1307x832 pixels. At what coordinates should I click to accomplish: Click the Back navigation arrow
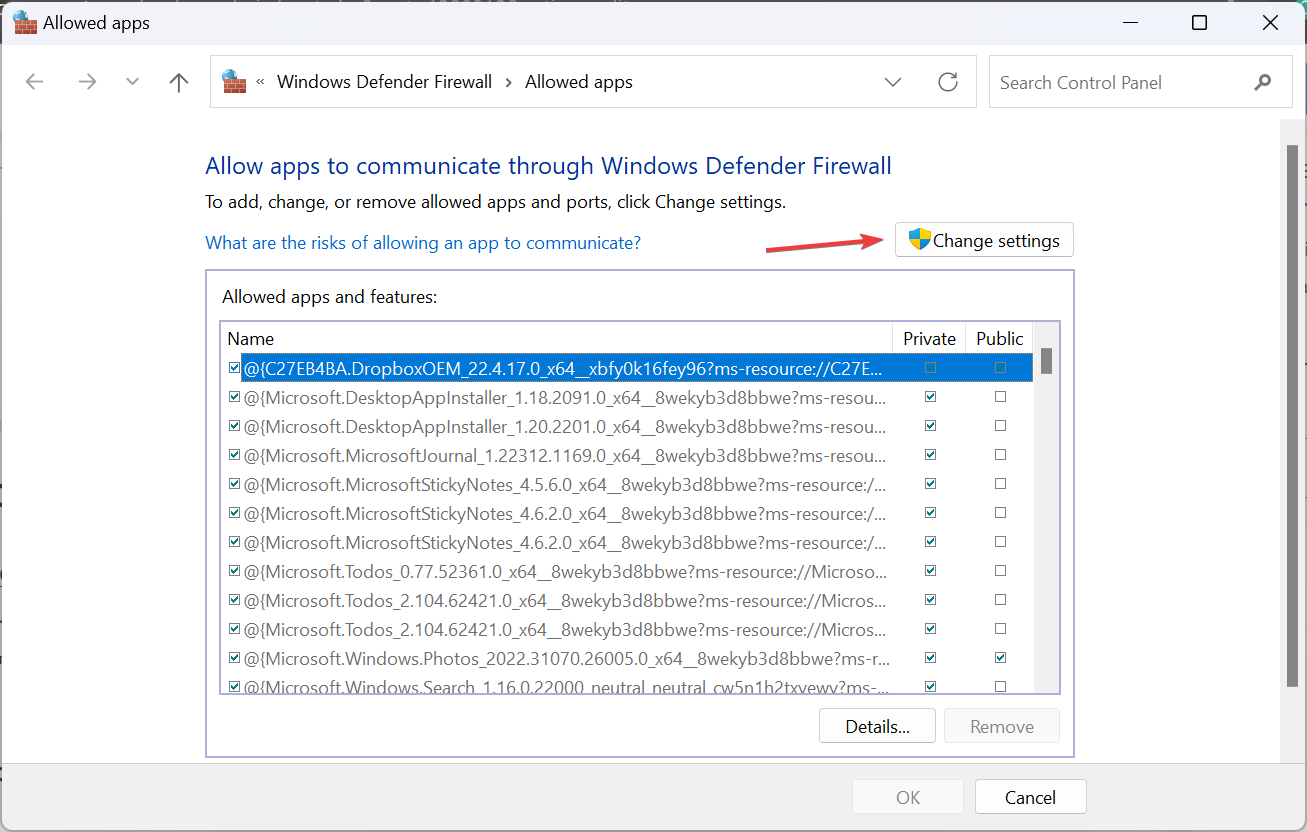35,82
